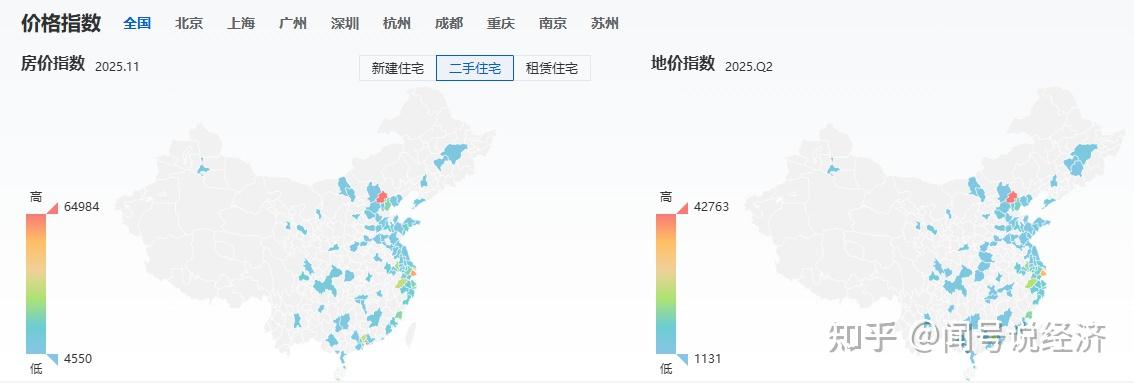The image size is (1134, 383).
Task: Choose the 二手住宅 option
Action: (x=475, y=68)
